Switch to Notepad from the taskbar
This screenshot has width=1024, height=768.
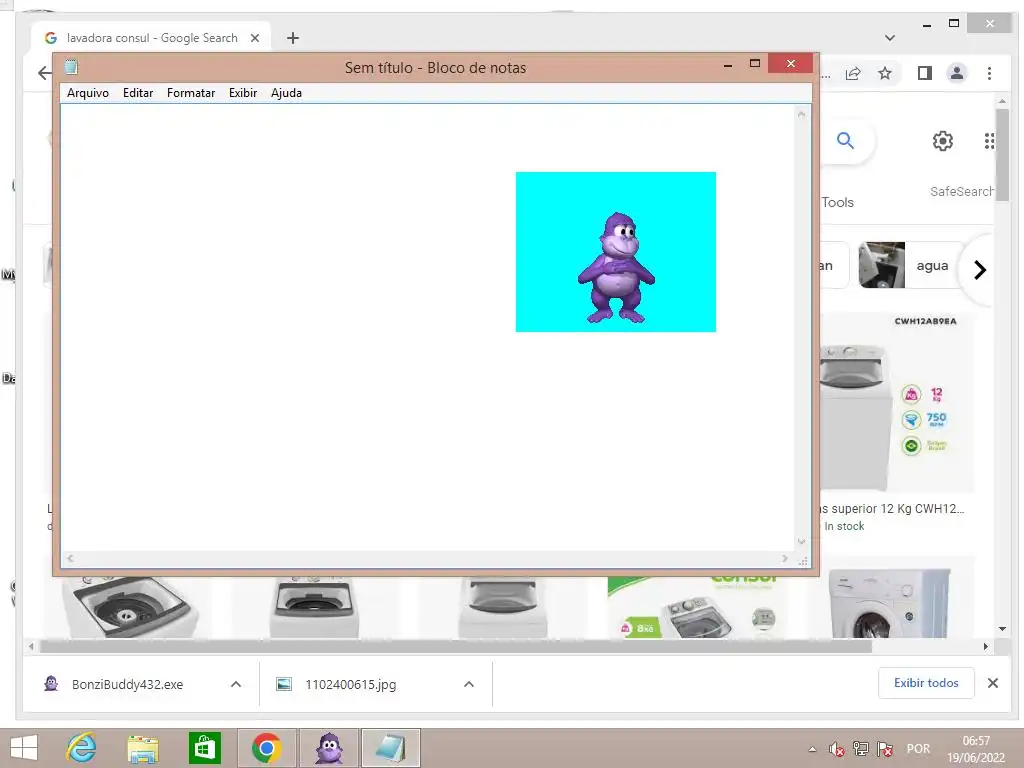click(x=391, y=748)
